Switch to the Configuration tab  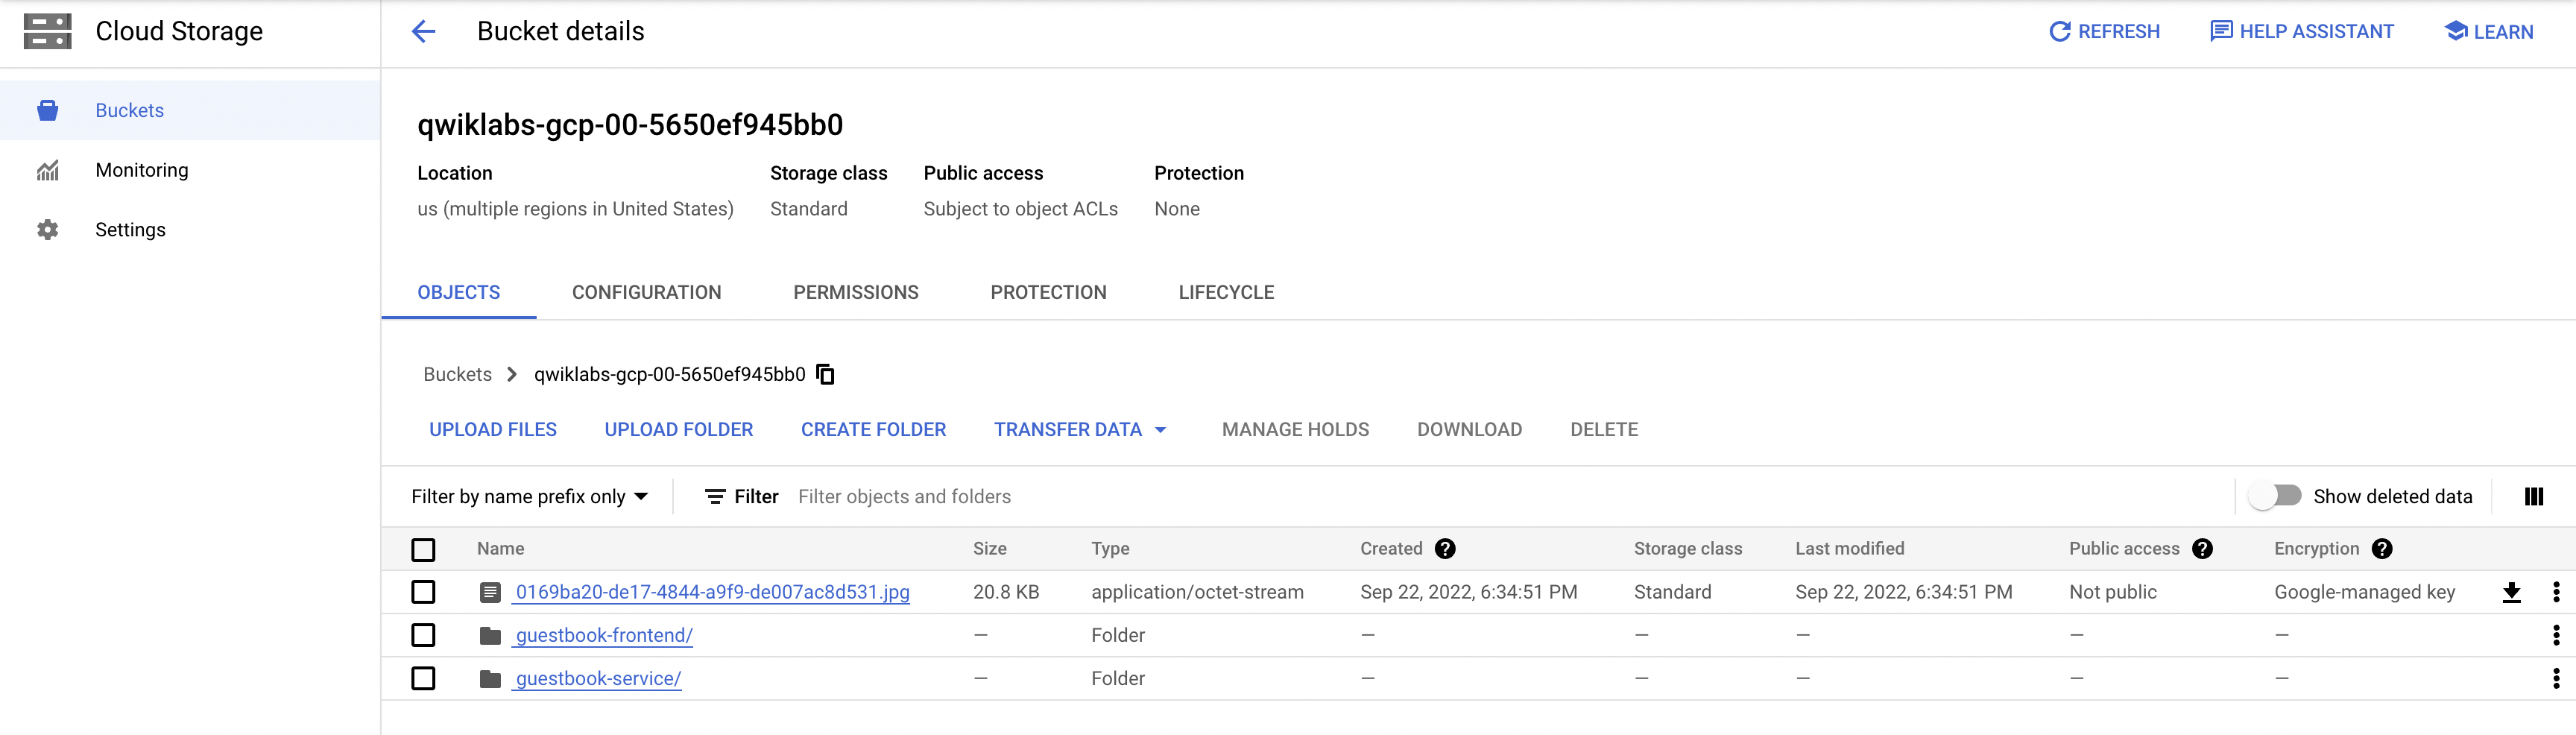[646, 293]
